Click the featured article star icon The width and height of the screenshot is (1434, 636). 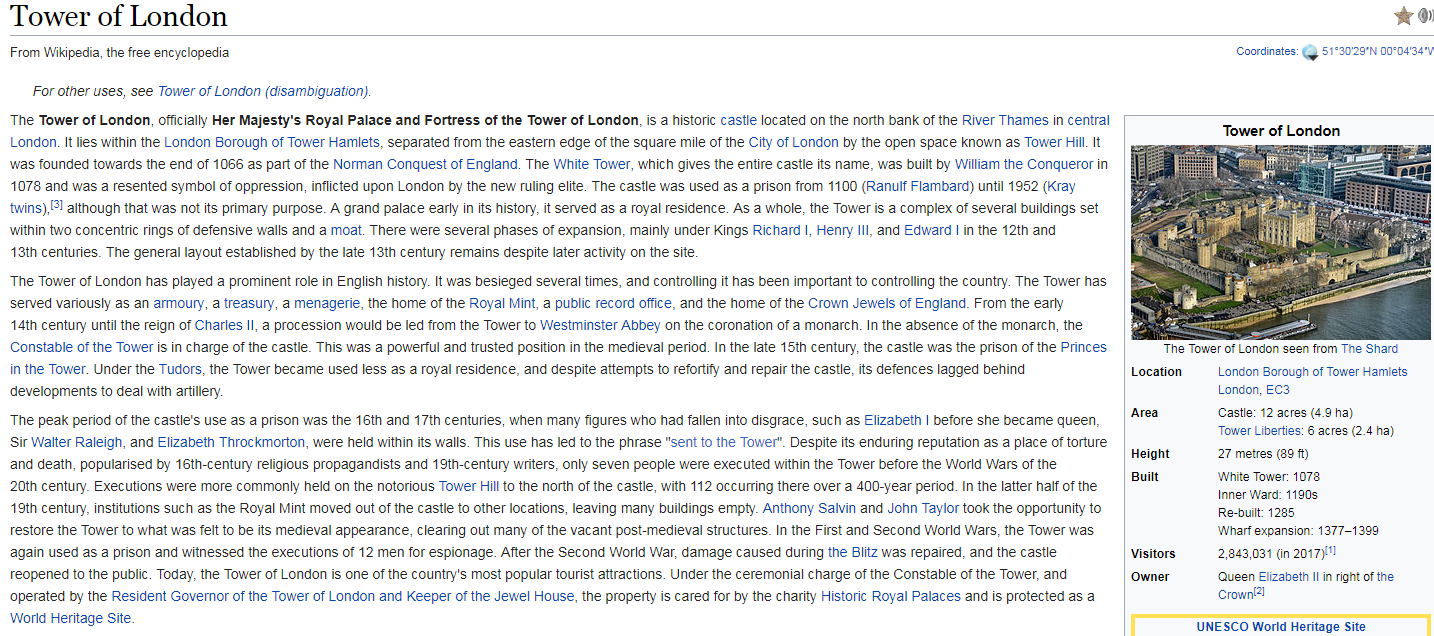tap(1403, 16)
